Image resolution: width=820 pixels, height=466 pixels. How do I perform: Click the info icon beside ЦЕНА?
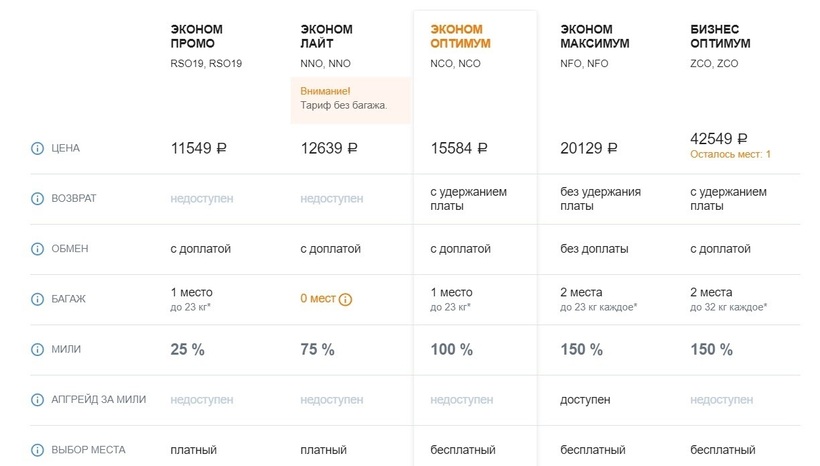click(x=37, y=149)
